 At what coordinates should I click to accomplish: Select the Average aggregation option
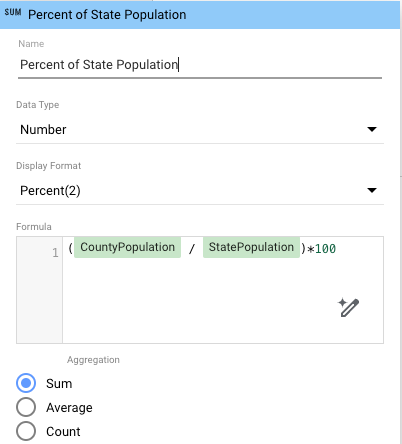click(x=26, y=407)
